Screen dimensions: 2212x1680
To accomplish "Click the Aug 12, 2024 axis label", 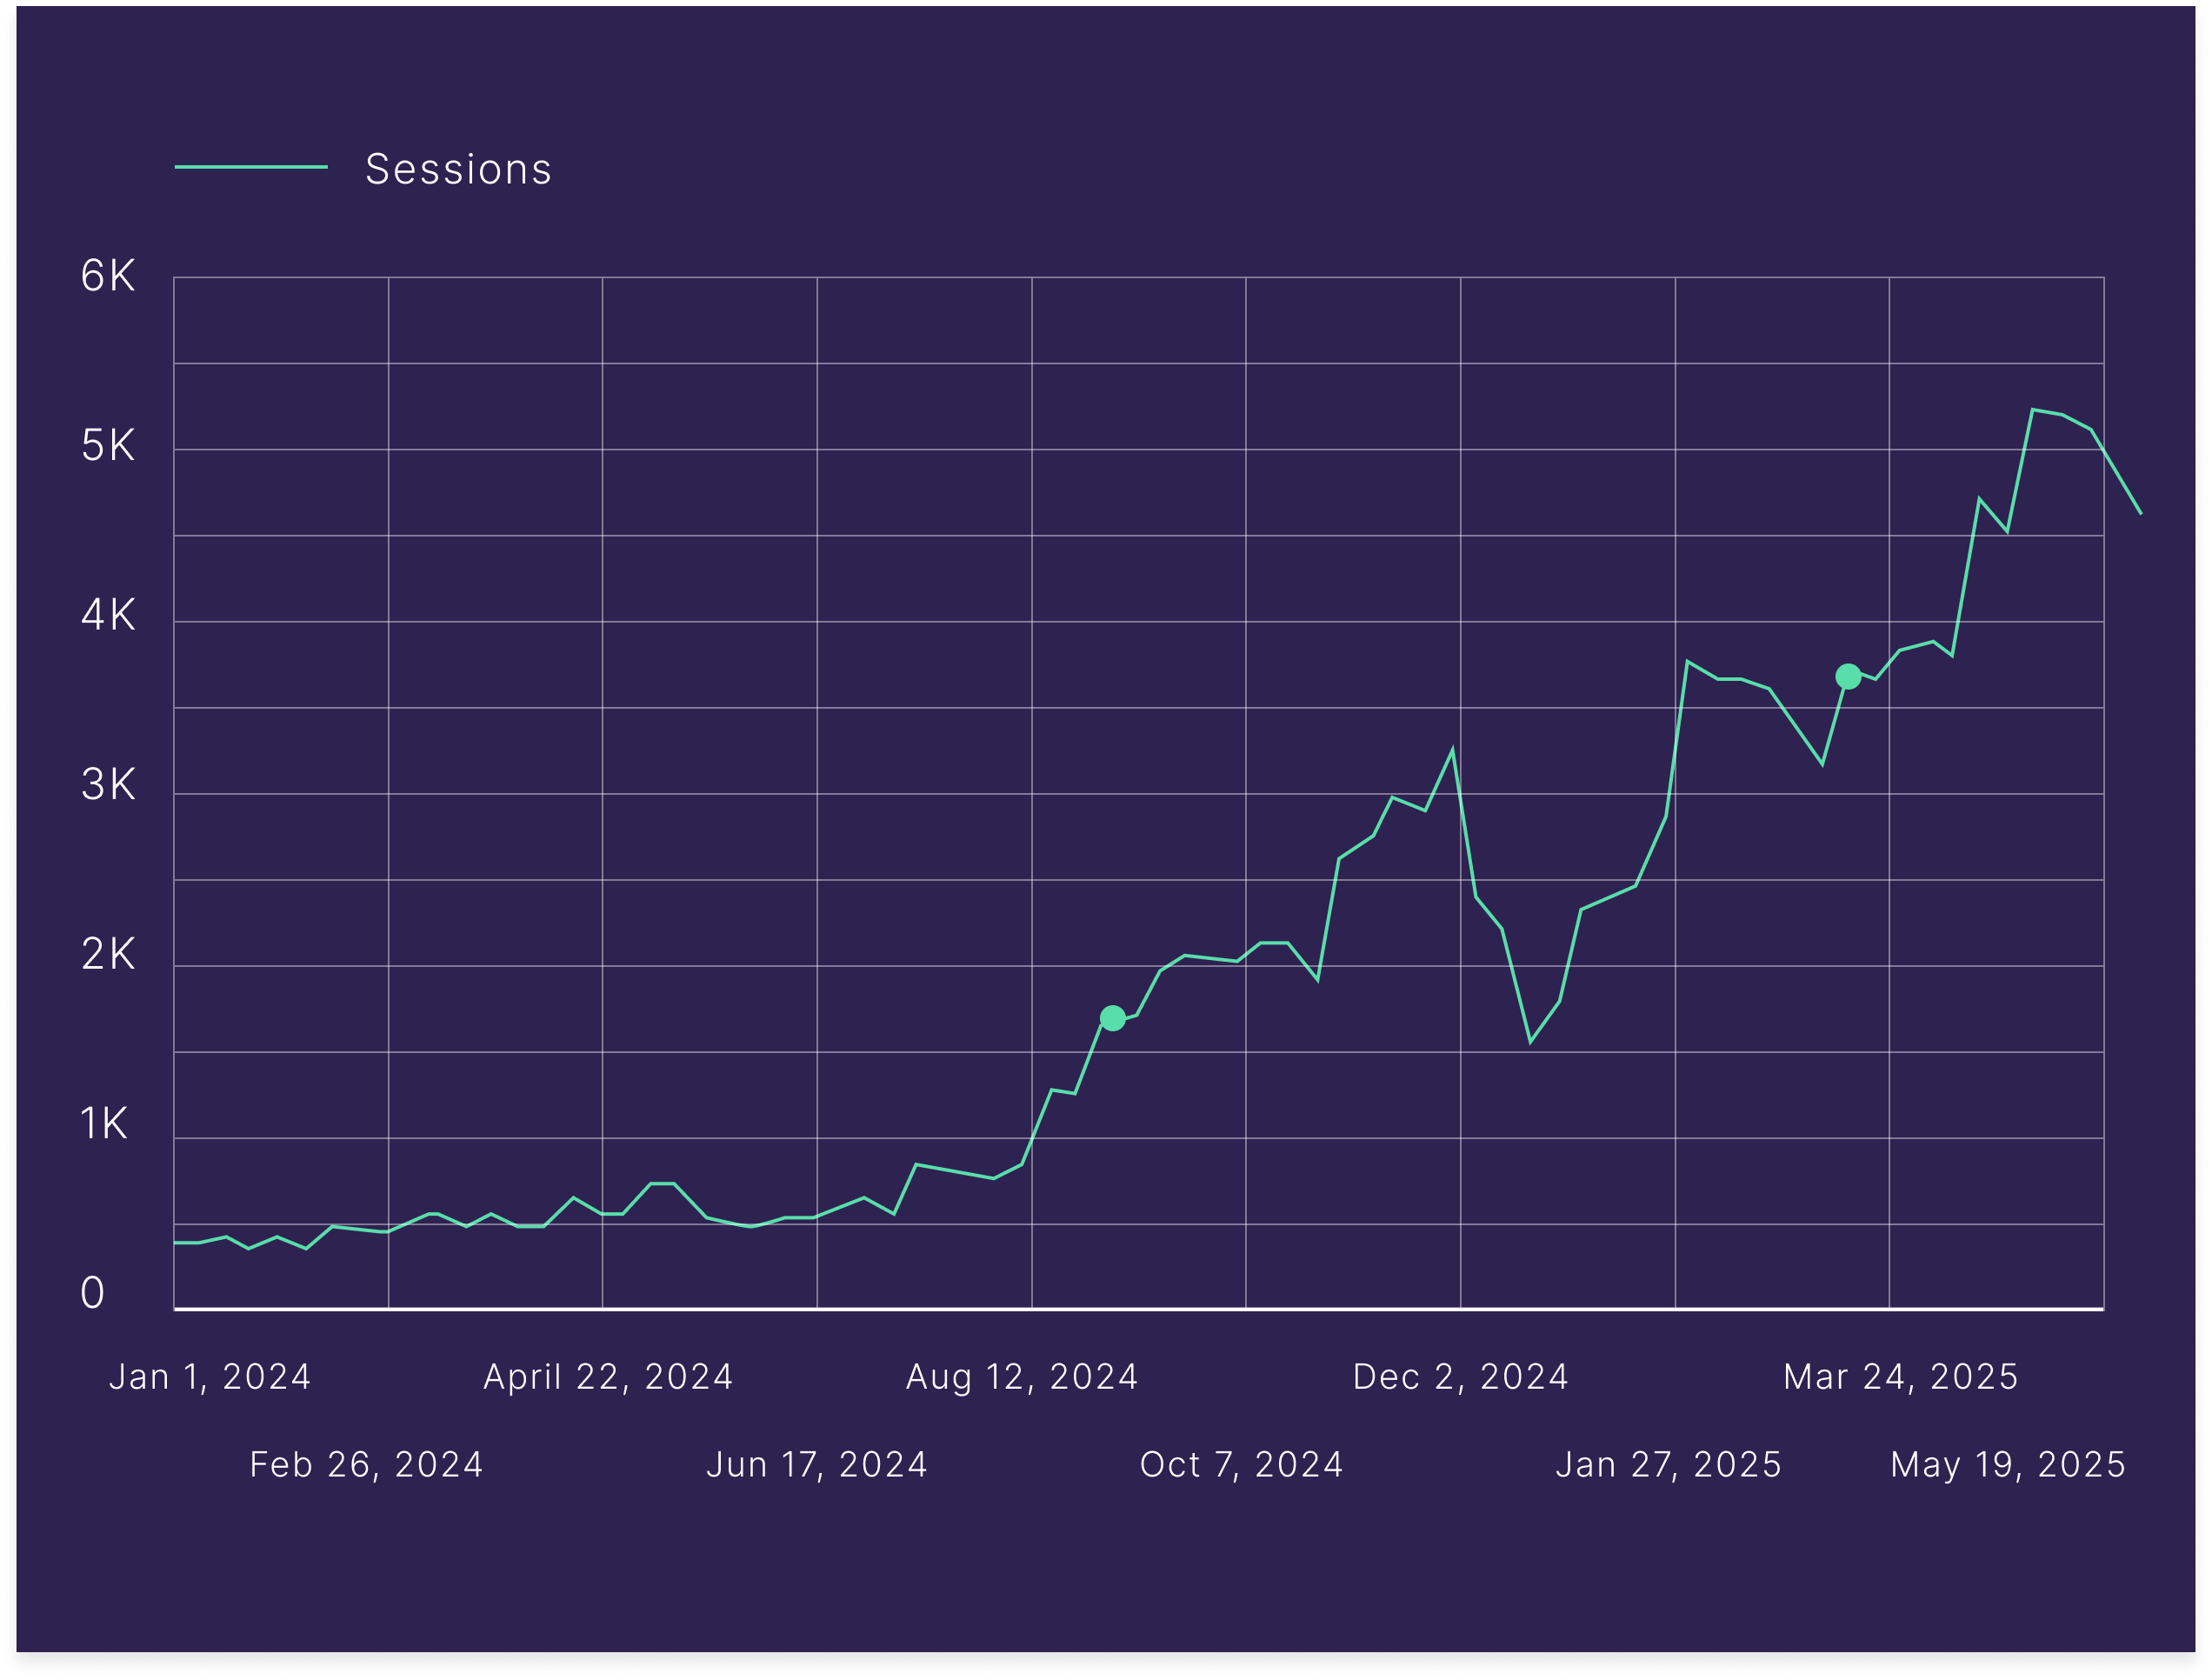I will [x=1022, y=1377].
